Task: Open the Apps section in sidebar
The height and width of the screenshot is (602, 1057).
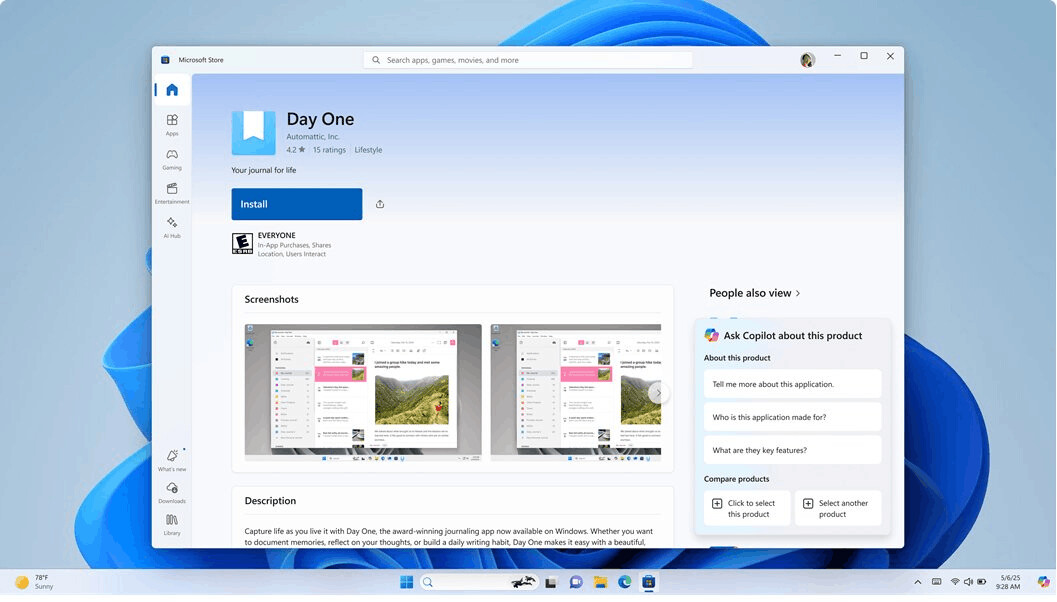Action: (x=172, y=125)
